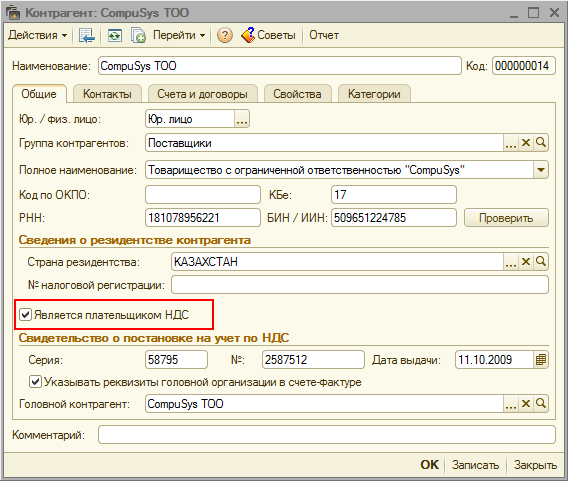The width and height of the screenshot is (568, 481).
Task: Switch to the Контакты tab
Action: 107,94
